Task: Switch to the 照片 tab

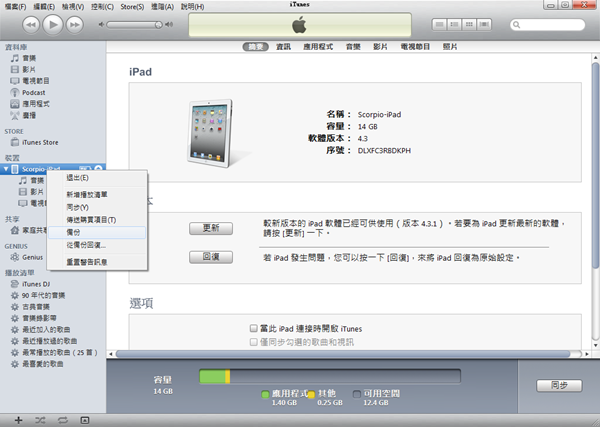Action: pos(450,47)
